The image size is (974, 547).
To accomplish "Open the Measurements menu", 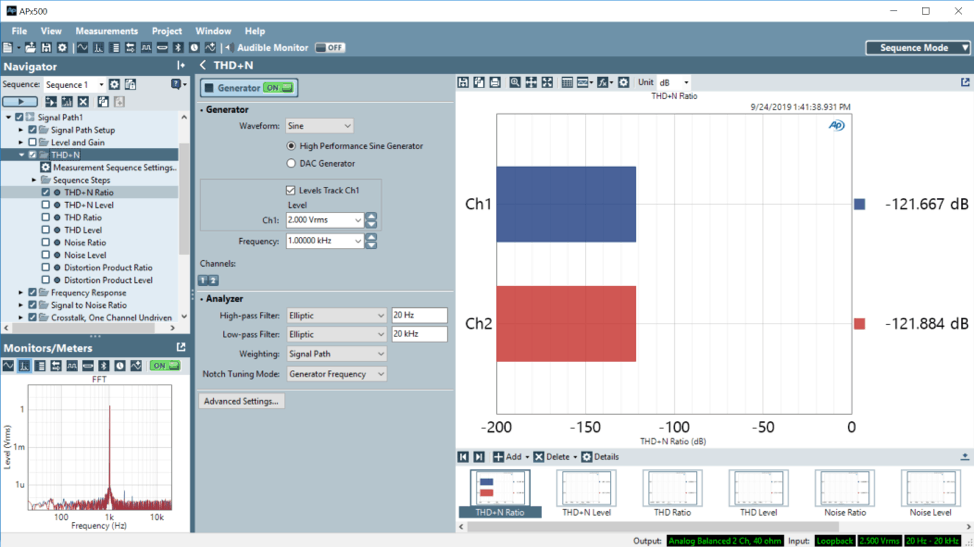I will pos(106,31).
